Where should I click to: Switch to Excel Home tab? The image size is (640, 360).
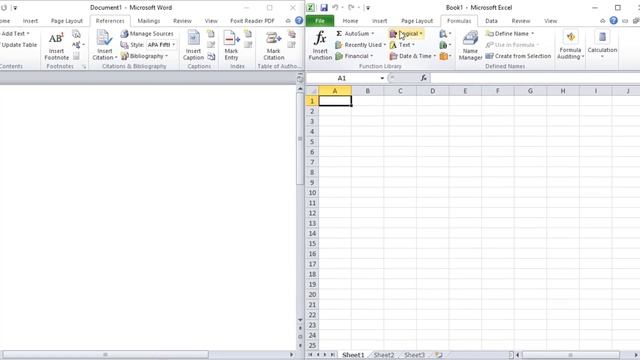pos(350,21)
